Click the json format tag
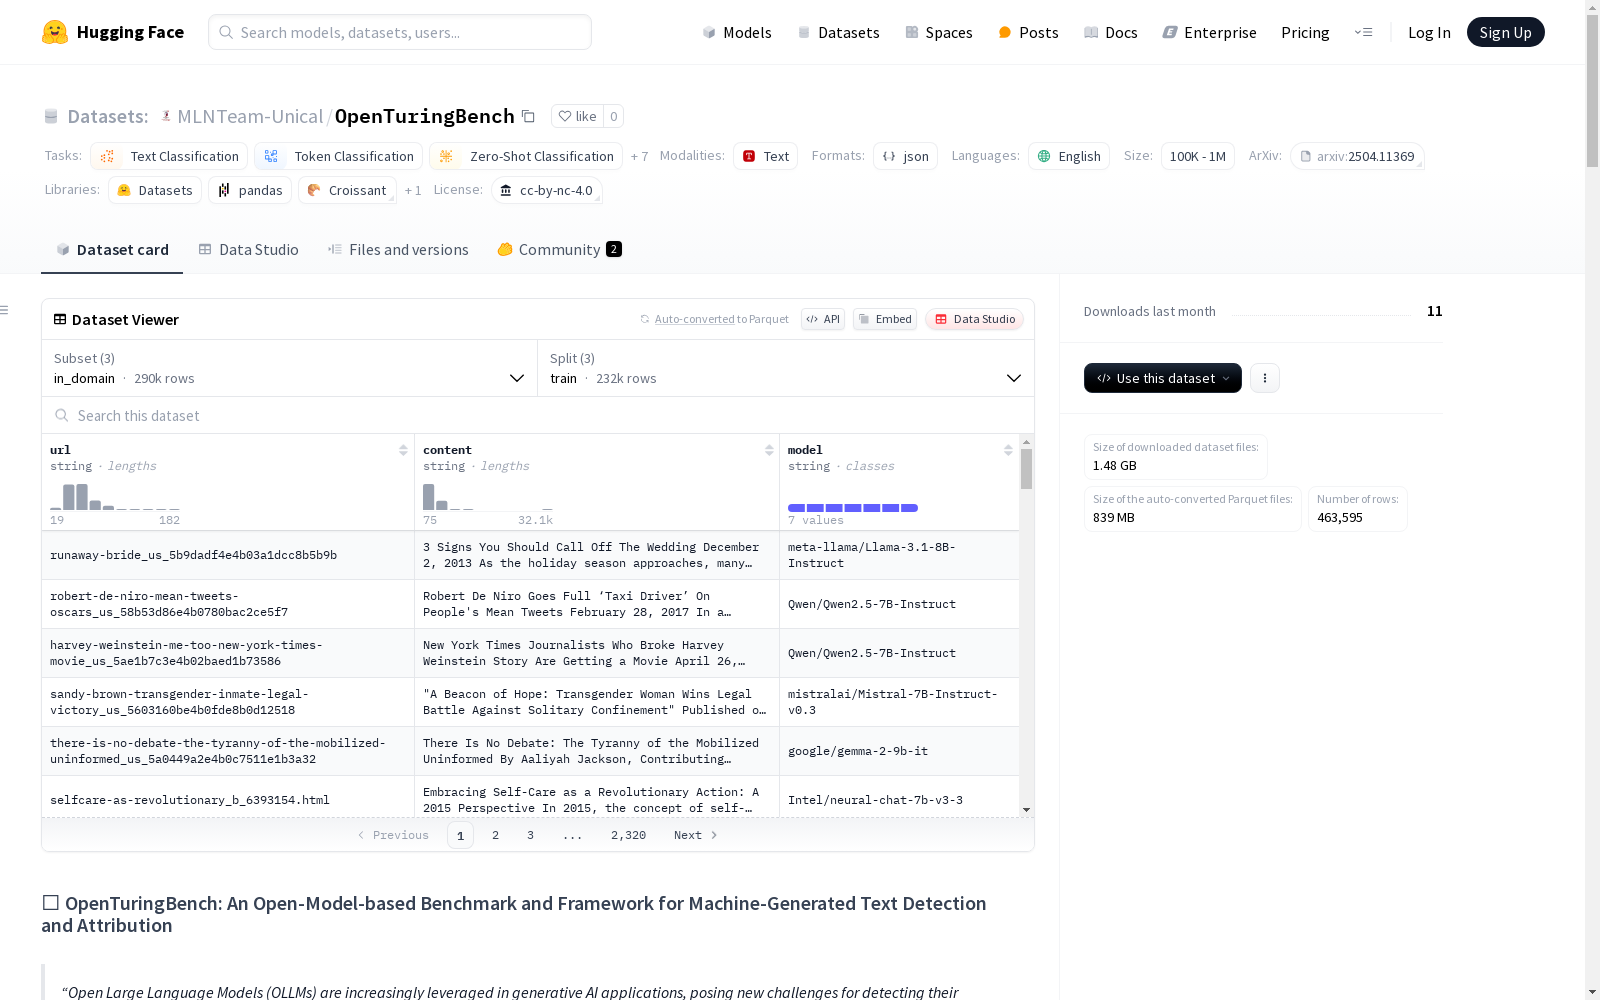 click(905, 156)
